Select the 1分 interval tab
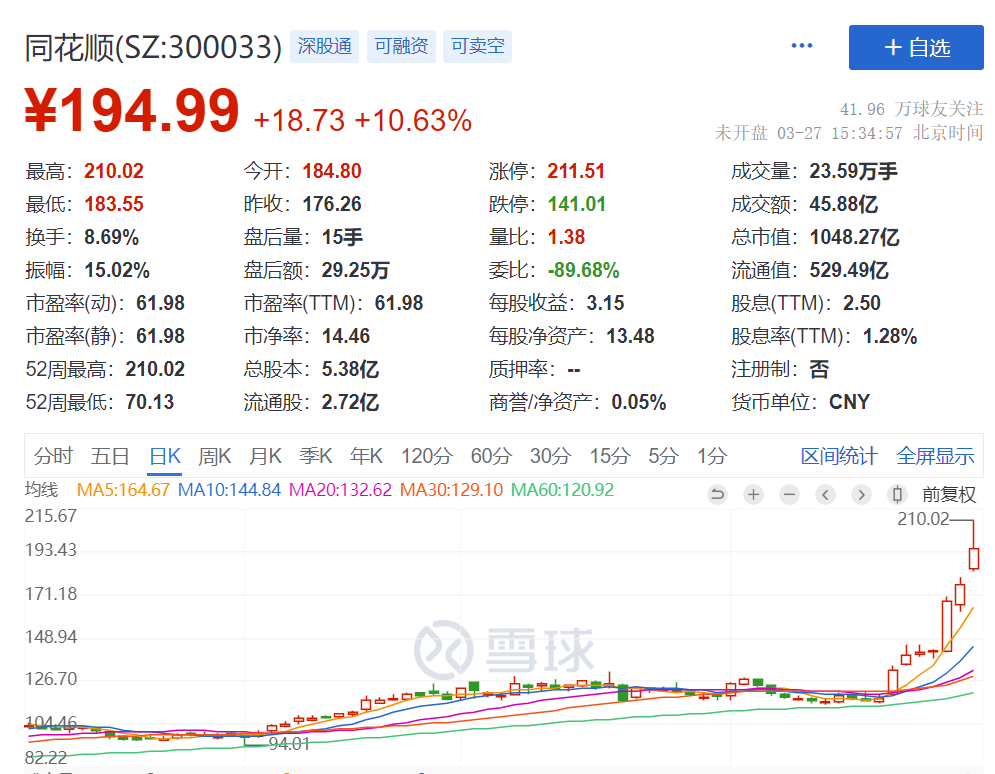Viewport: 995px width, 774px height. pyautogui.click(x=712, y=456)
